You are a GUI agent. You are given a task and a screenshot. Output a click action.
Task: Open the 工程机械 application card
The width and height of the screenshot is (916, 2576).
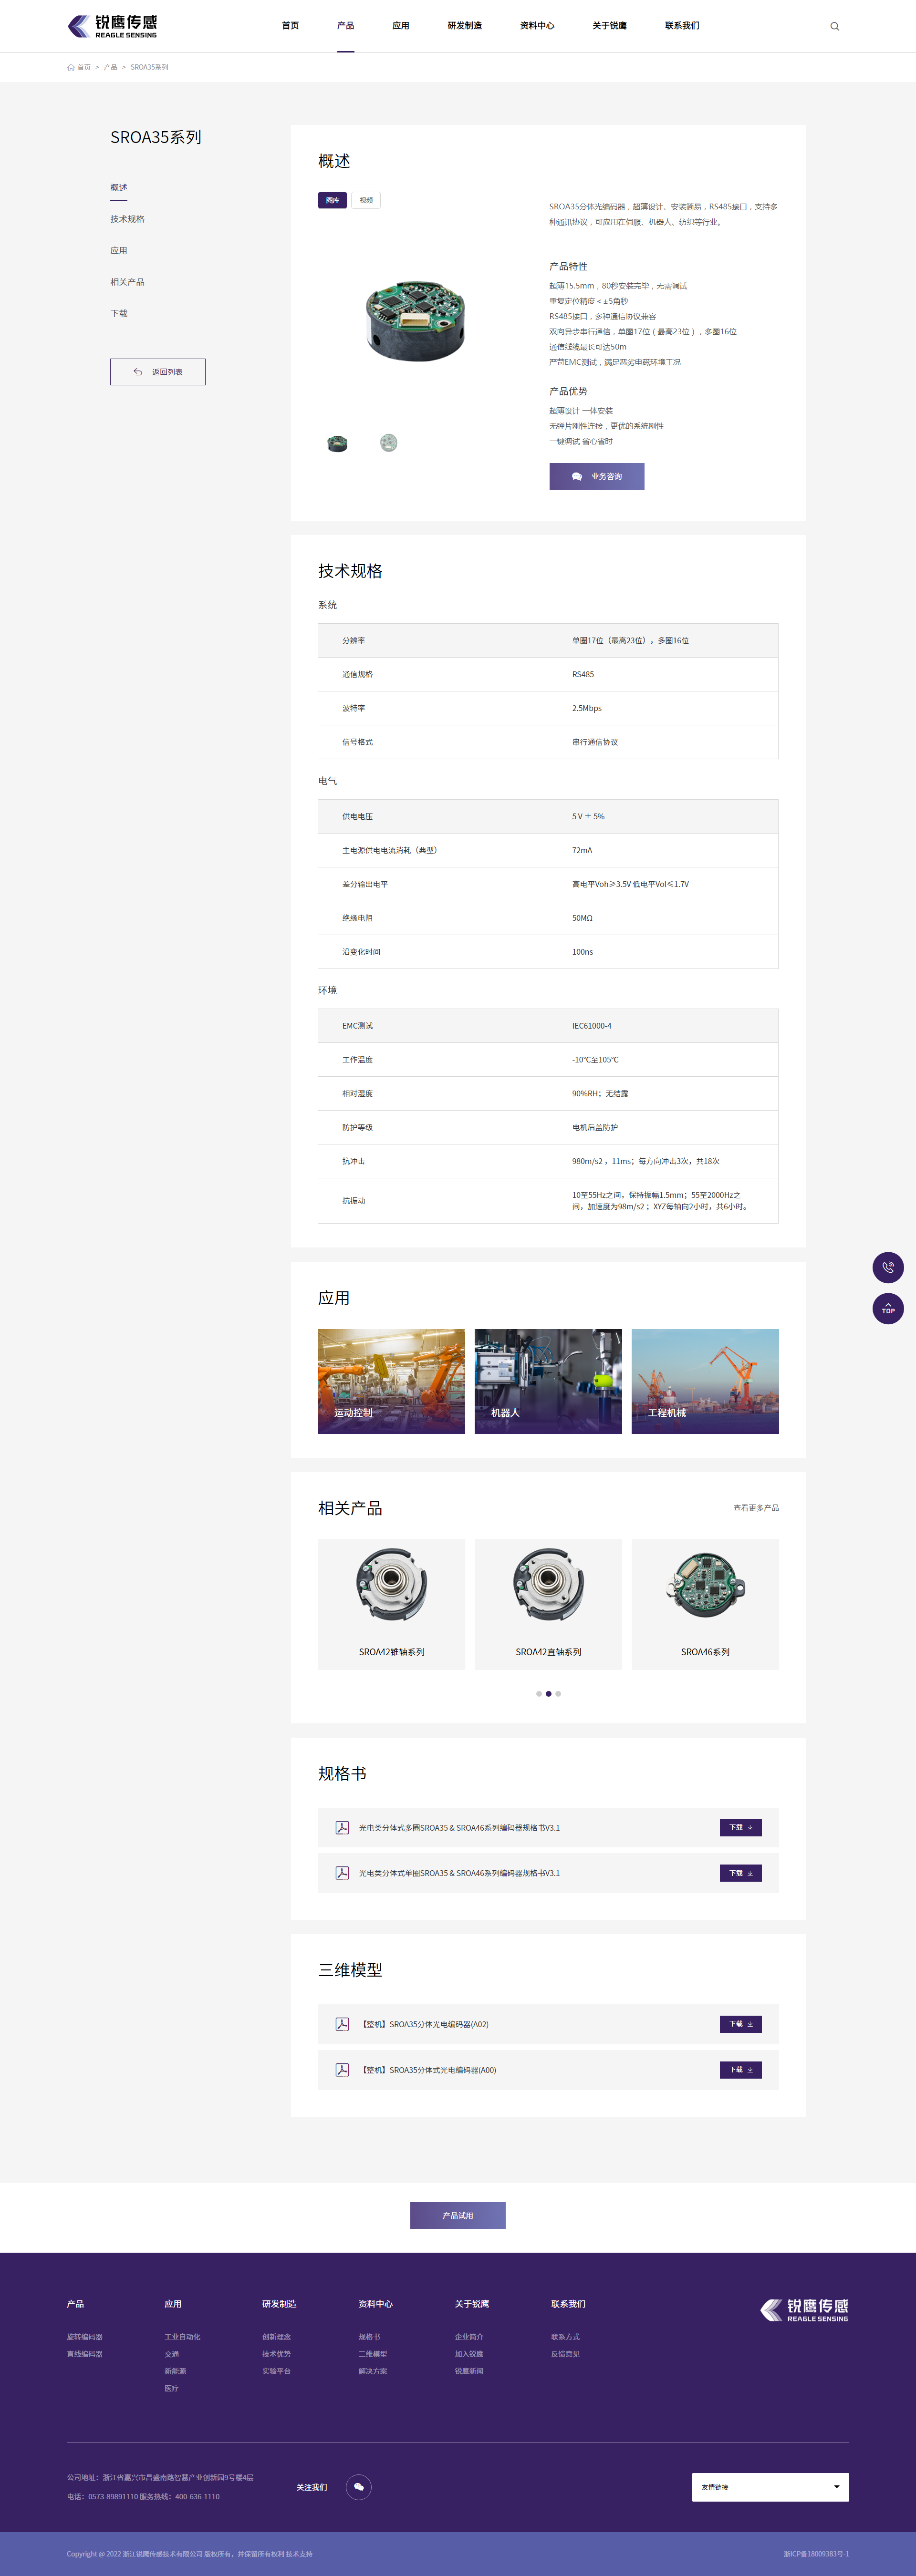705,1381
